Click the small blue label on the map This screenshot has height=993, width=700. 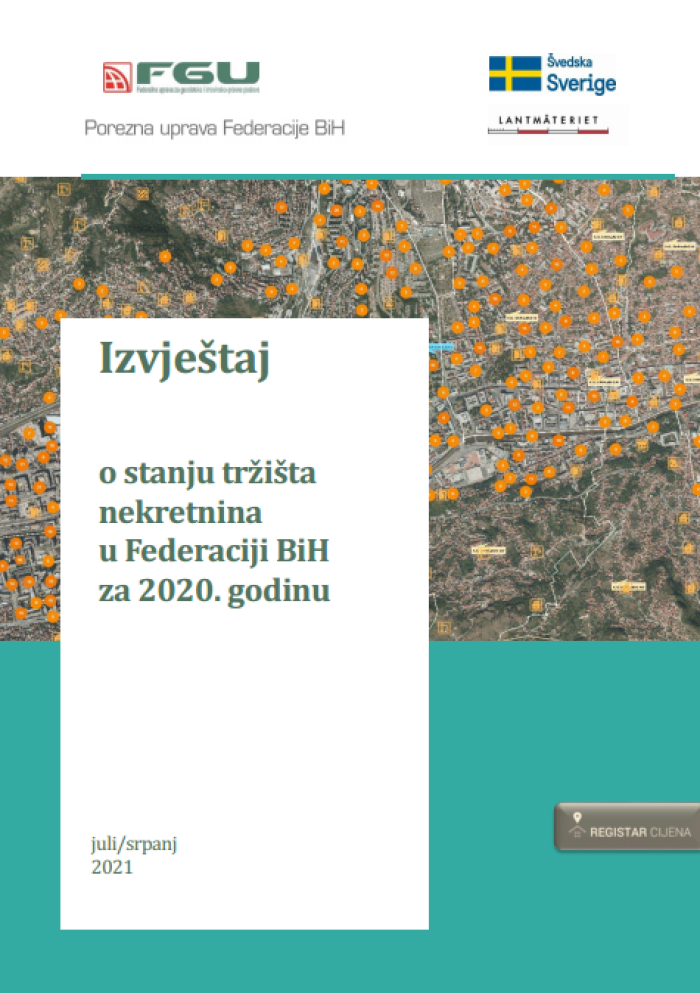pyautogui.click(x=440, y=346)
